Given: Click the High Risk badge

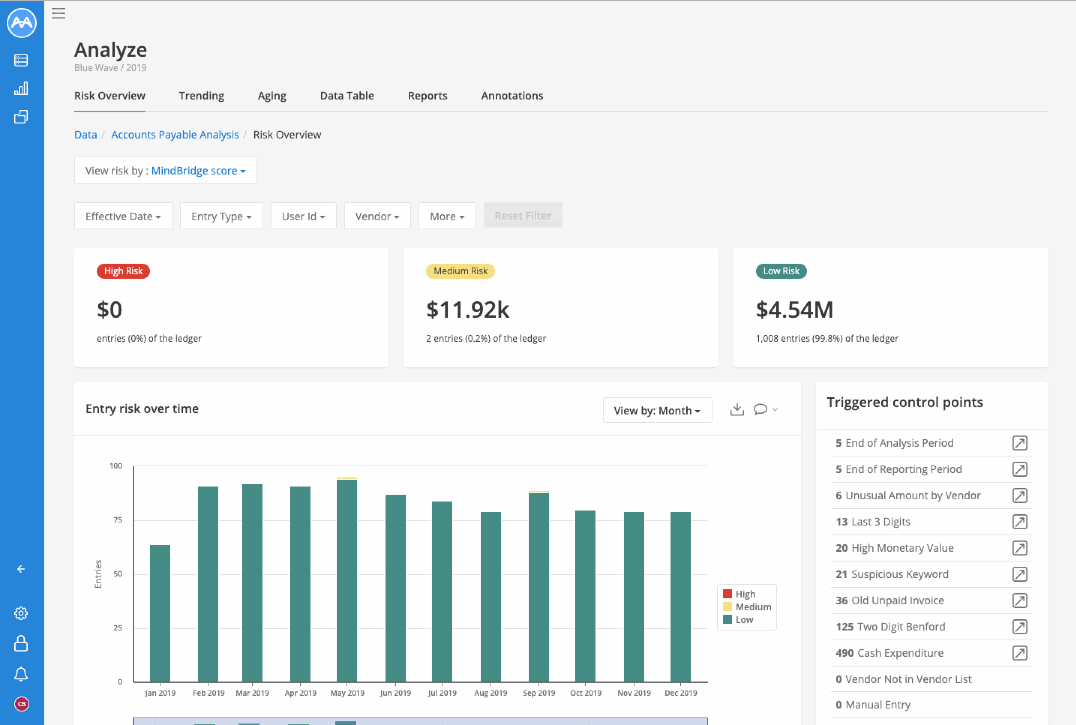Looking at the screenshot, I should [124, 271].
